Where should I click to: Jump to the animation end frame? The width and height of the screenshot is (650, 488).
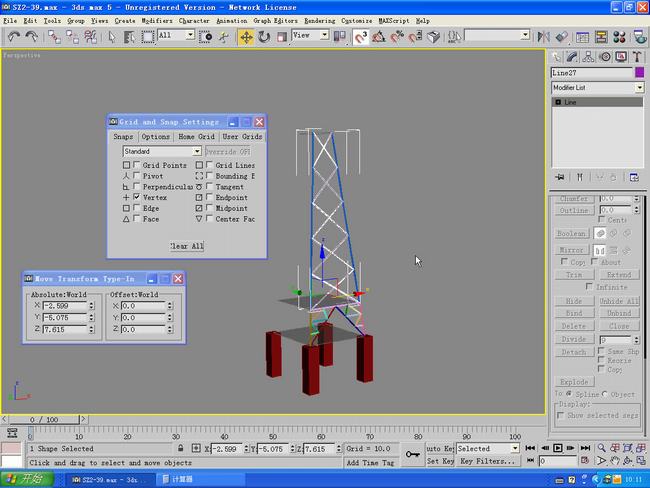[585, 448]
